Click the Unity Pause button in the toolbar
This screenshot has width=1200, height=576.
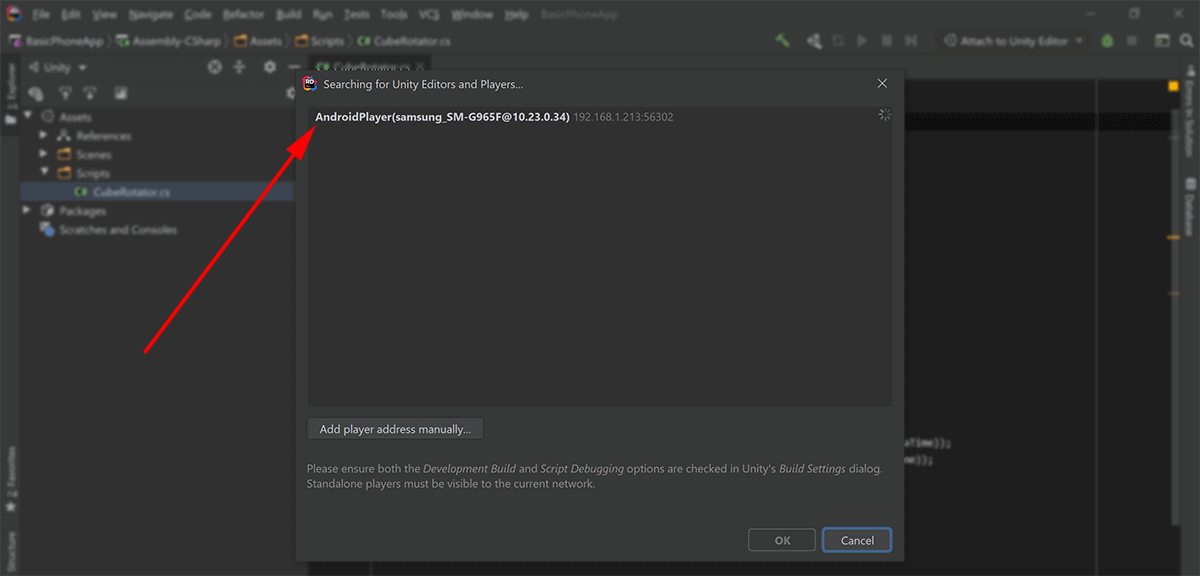coord(886,41)
